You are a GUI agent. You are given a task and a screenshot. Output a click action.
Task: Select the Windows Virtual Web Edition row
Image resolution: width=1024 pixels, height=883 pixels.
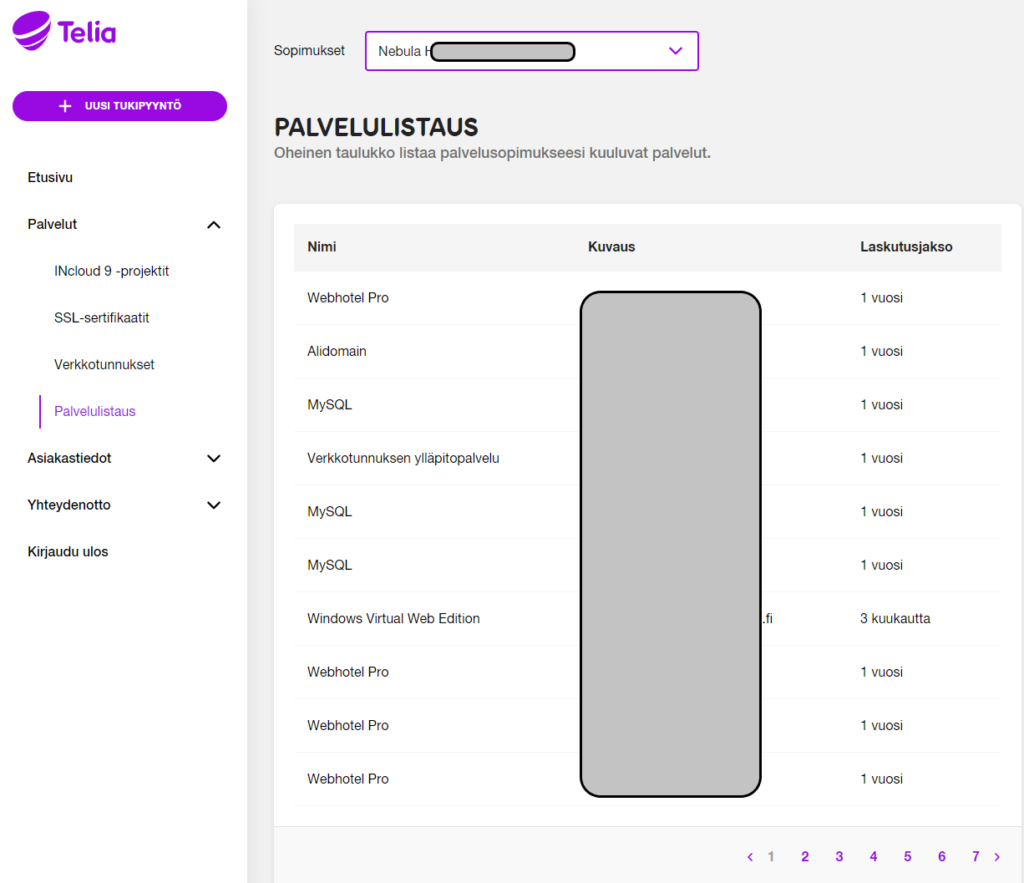tap(647, 618)
